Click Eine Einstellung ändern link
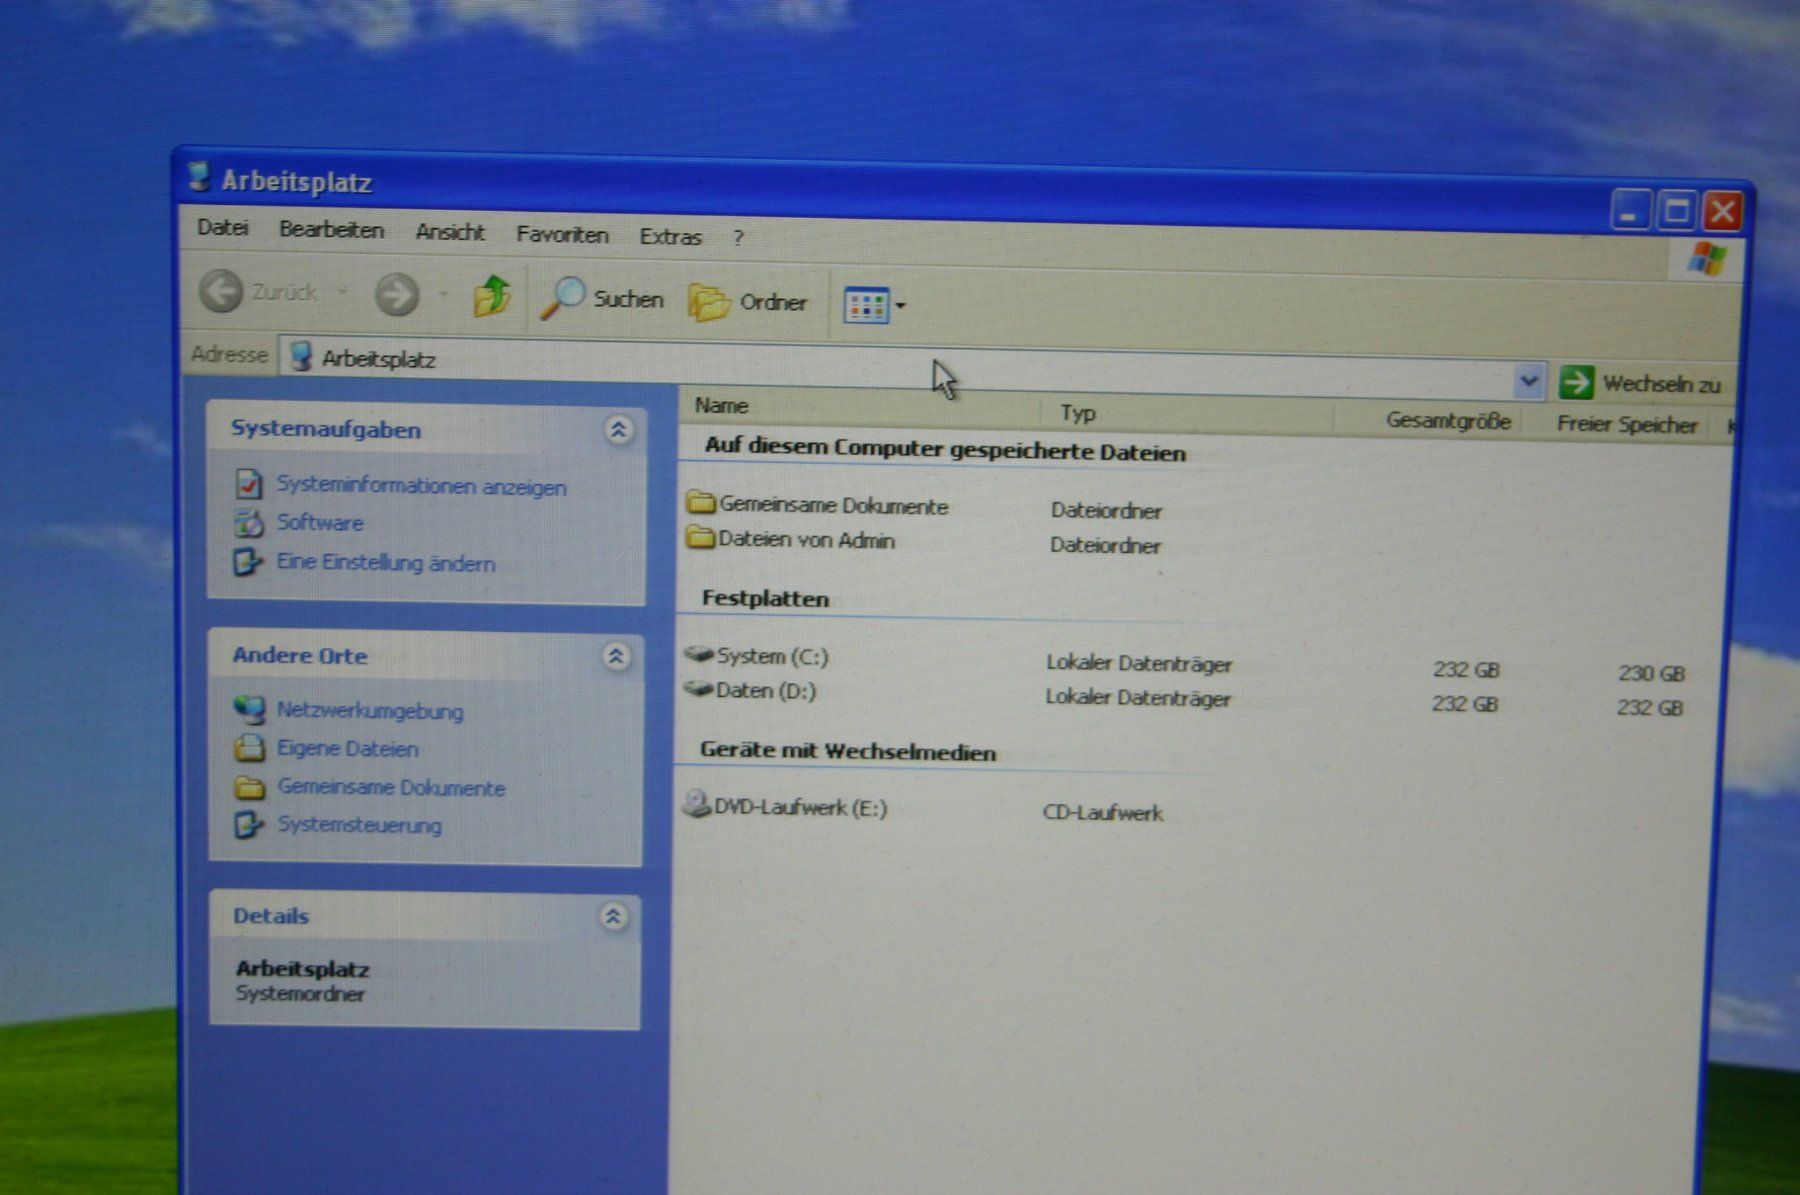This screenshot has height=1195, width=1800. coord(386,563)
